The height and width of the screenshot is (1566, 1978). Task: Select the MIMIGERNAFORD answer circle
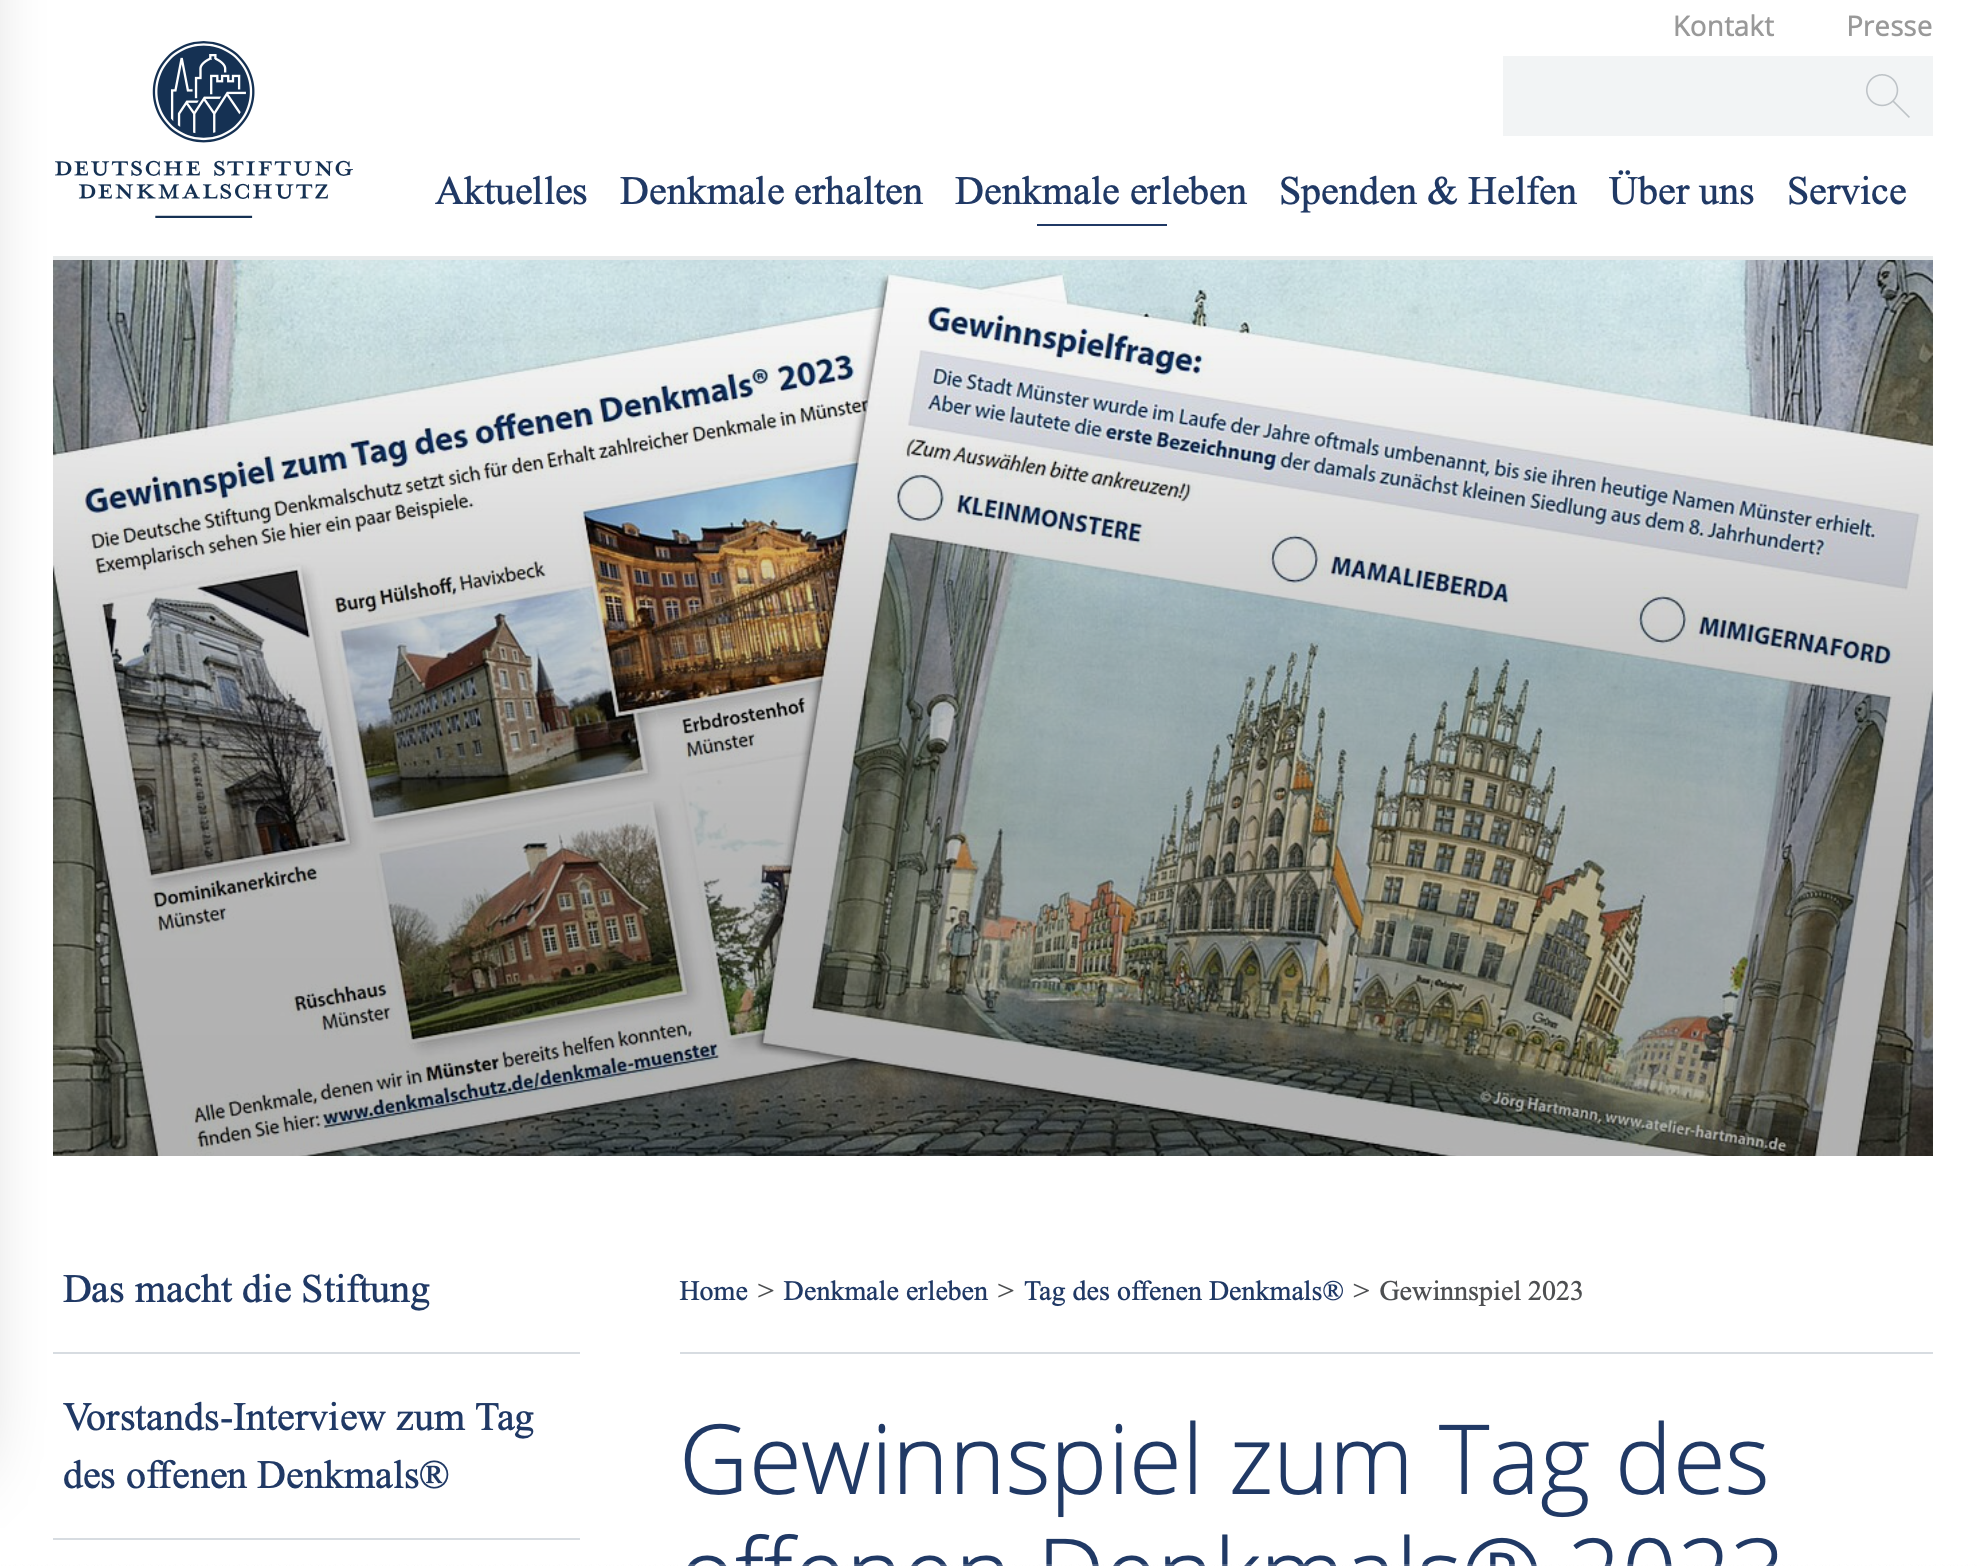[x=1661, y=620]
